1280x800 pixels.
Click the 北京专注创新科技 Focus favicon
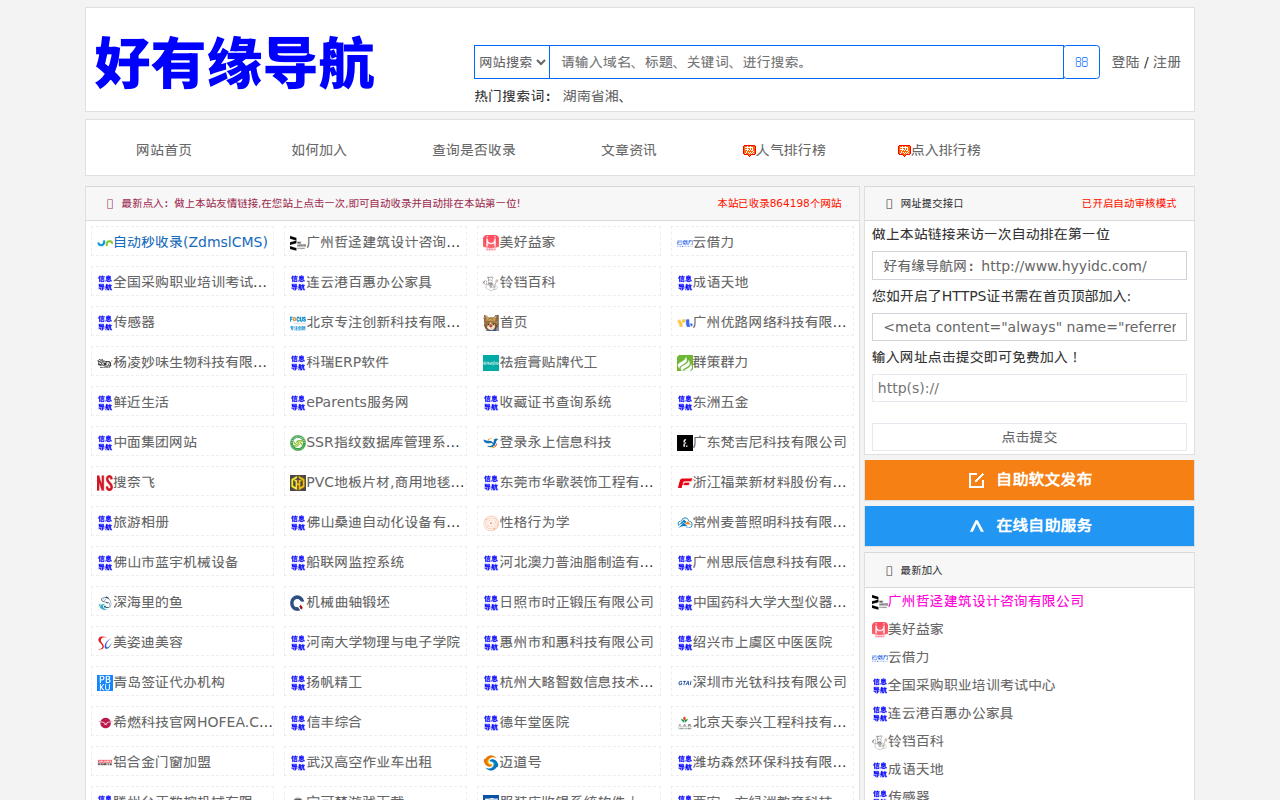click(x=298, y=323)
